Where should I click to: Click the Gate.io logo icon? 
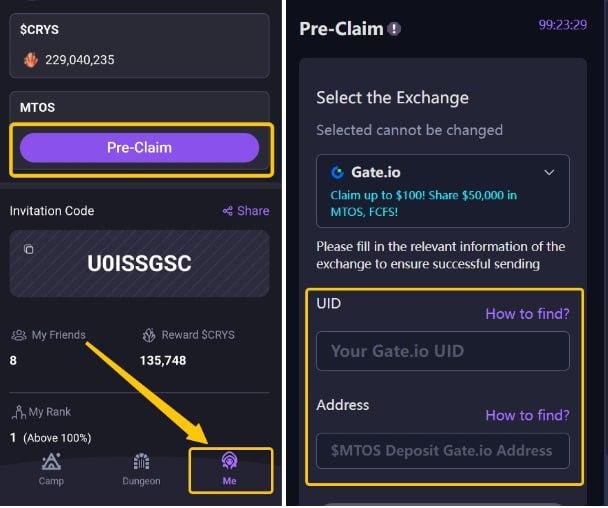pyautogui.click(x=338, y=172)
